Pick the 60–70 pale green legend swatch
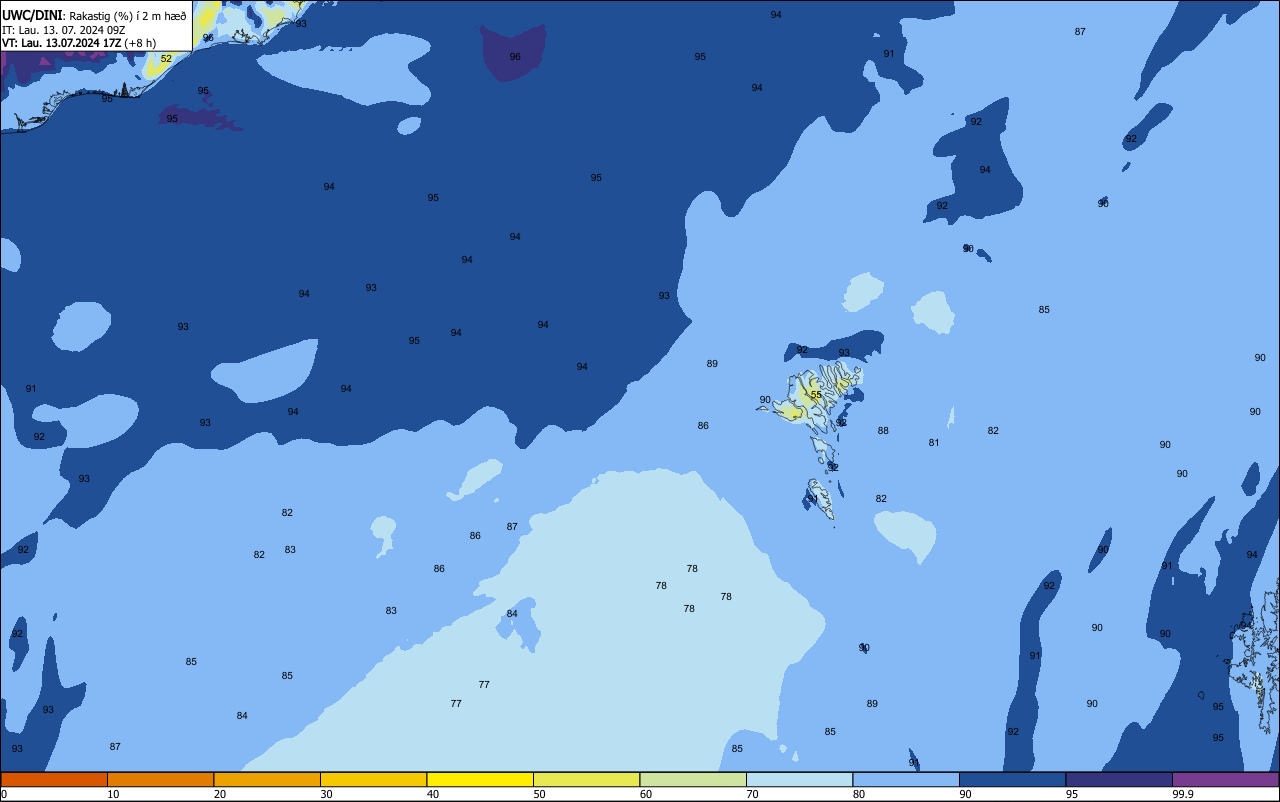Screen dimensions: 1280x802 [693, 779]
